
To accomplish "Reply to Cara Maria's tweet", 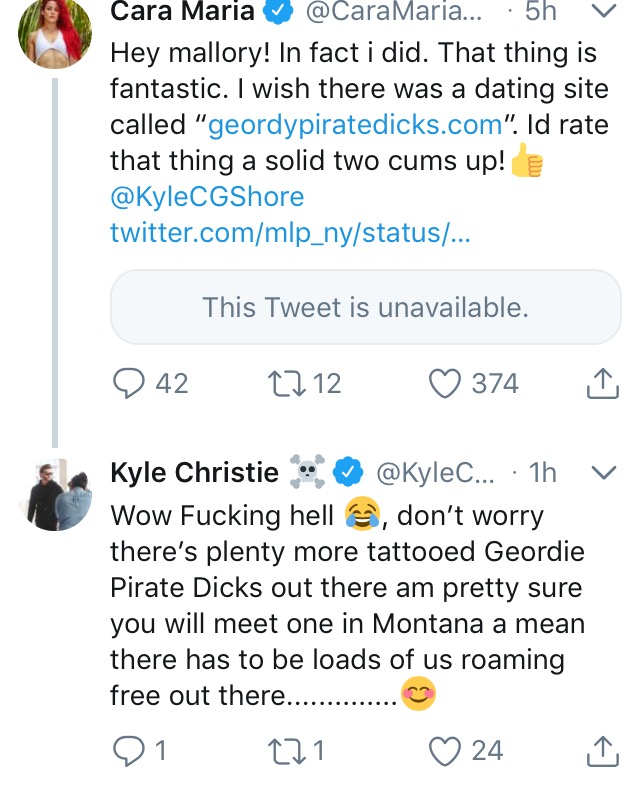I will (x=129, y=384).
